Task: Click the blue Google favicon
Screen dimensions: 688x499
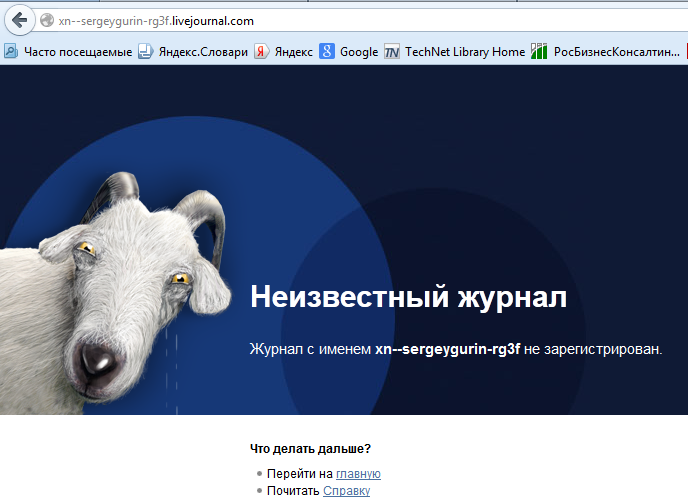Action: [326, 51]
